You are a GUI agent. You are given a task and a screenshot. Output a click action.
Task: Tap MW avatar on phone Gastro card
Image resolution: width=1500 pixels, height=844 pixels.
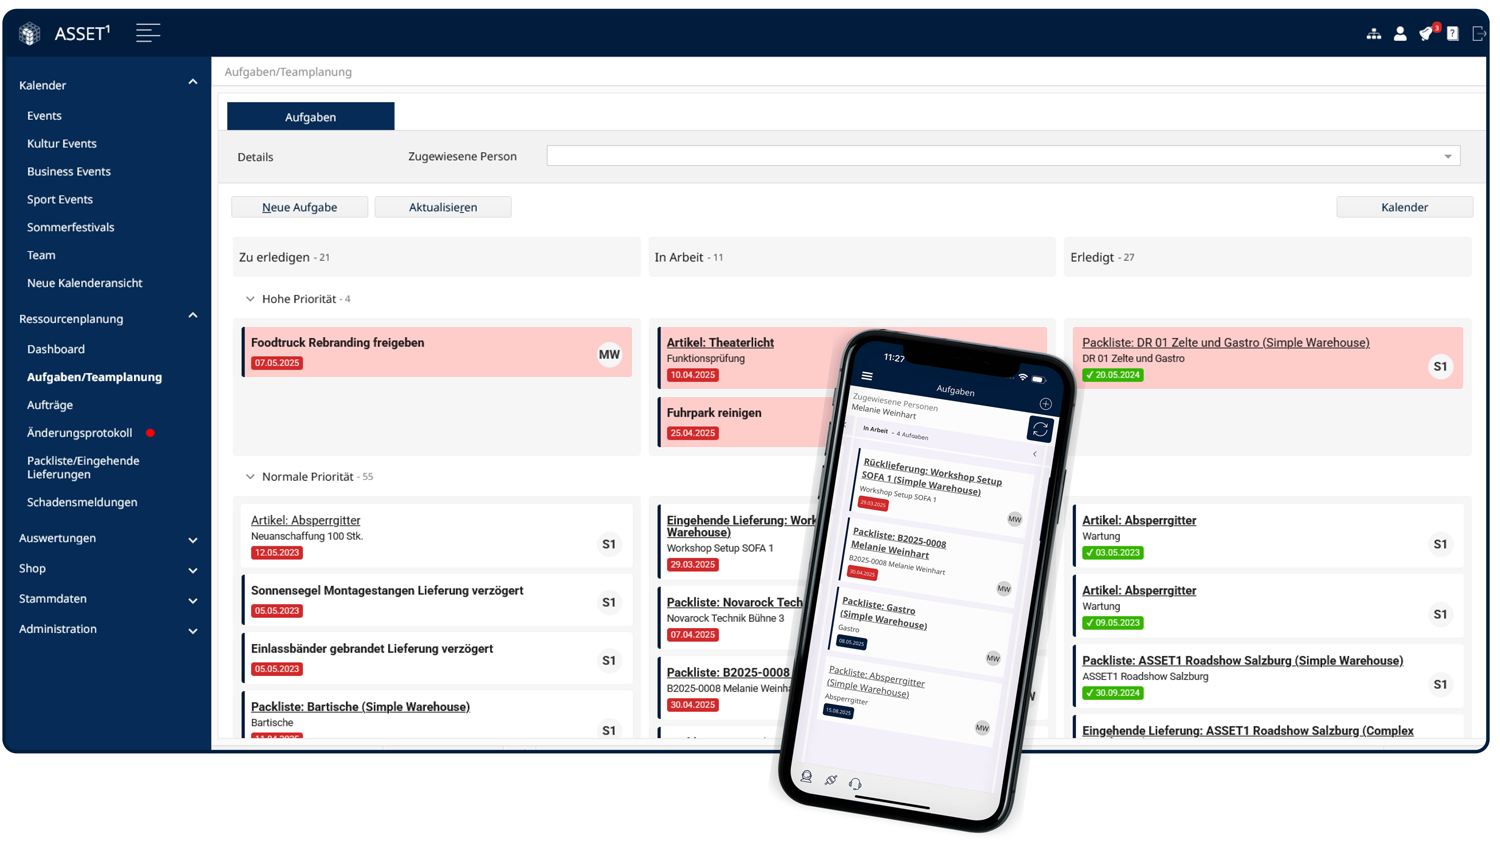pyautogui.click(x=993, y=658)
